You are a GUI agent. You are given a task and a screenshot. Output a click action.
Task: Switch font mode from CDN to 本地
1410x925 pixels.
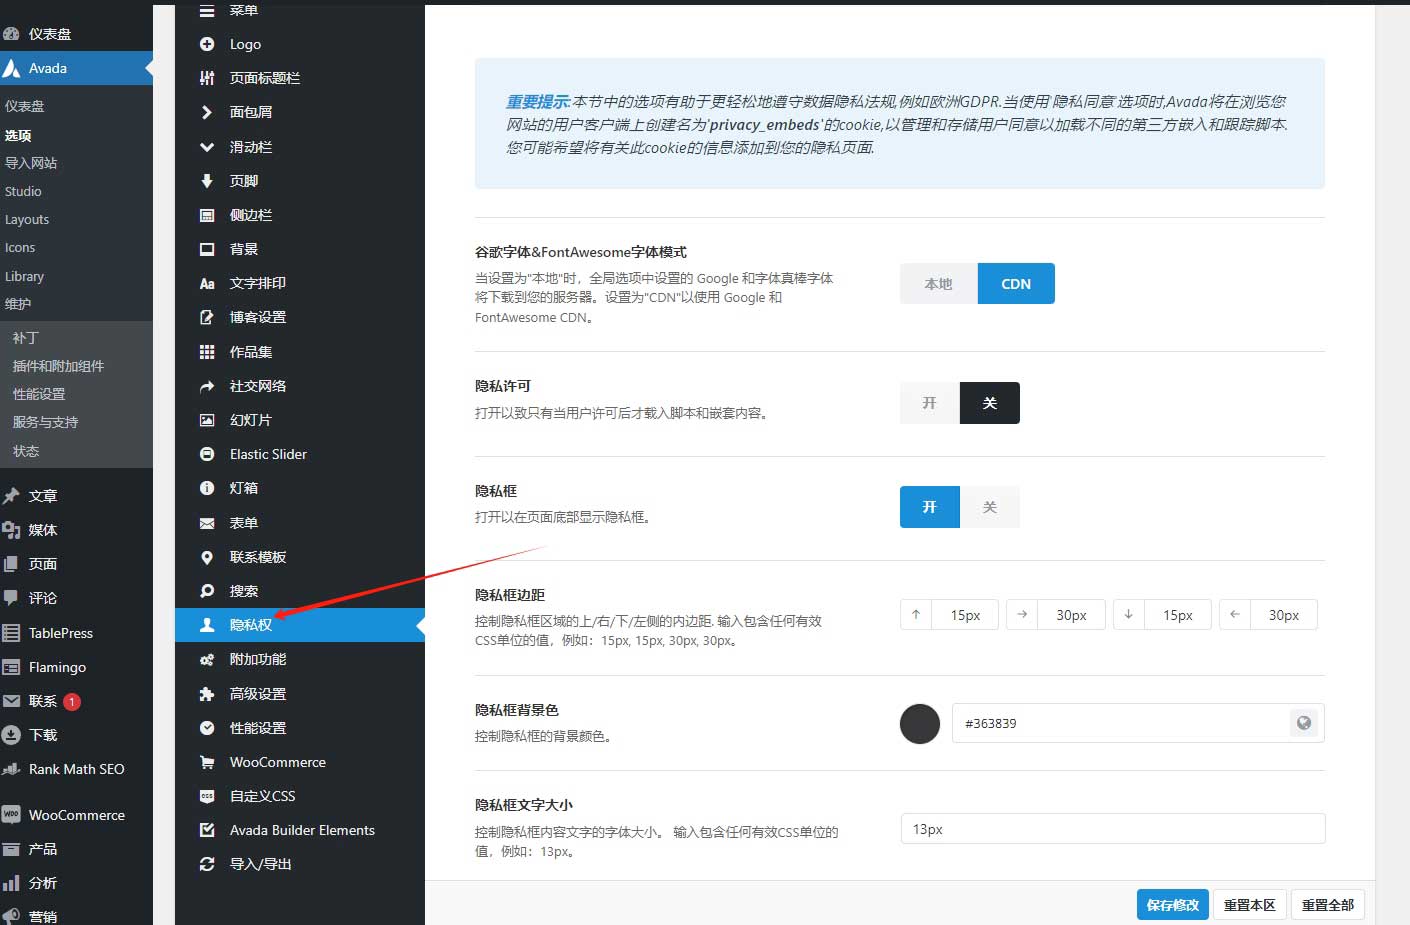[x=937, y=283]
